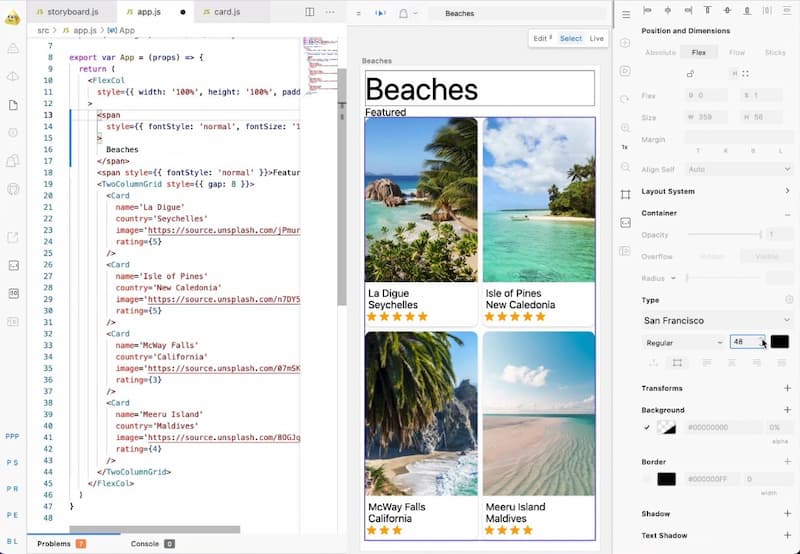This screenshot has width=800, height=554.
Task: Open the Regular font weight dropdown
Action: [684, 343]
